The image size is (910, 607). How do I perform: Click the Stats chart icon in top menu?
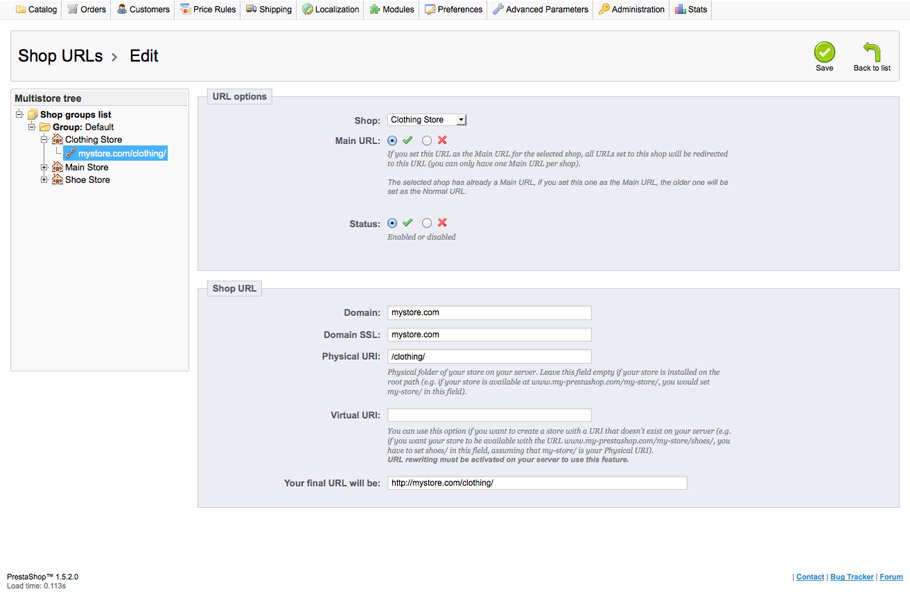[x=680, y=10]
